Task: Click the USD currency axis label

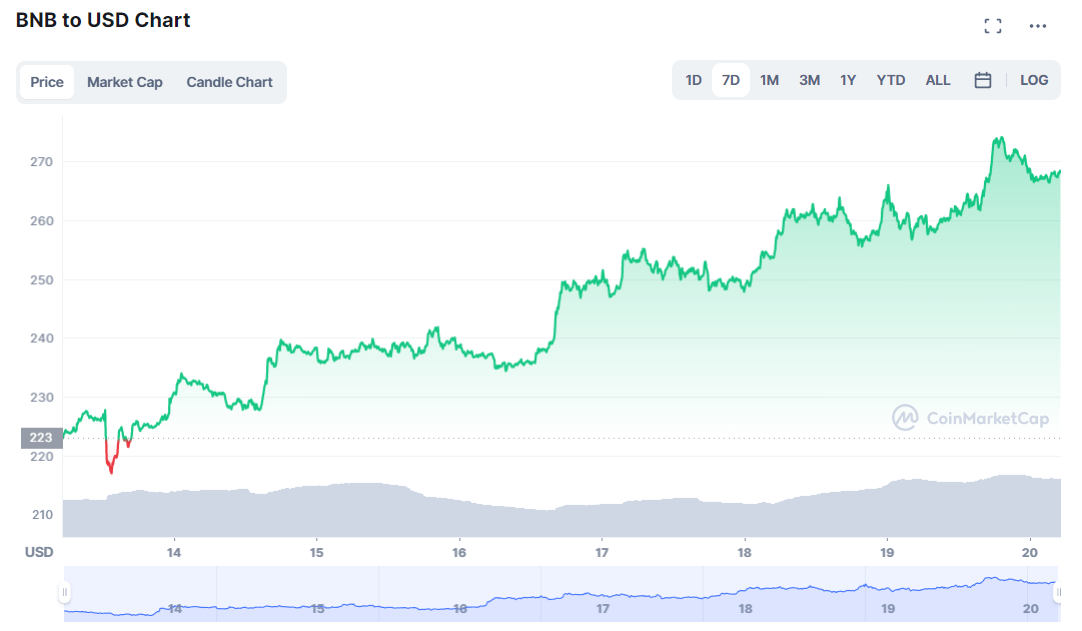Action: click(x=39, y=552)
